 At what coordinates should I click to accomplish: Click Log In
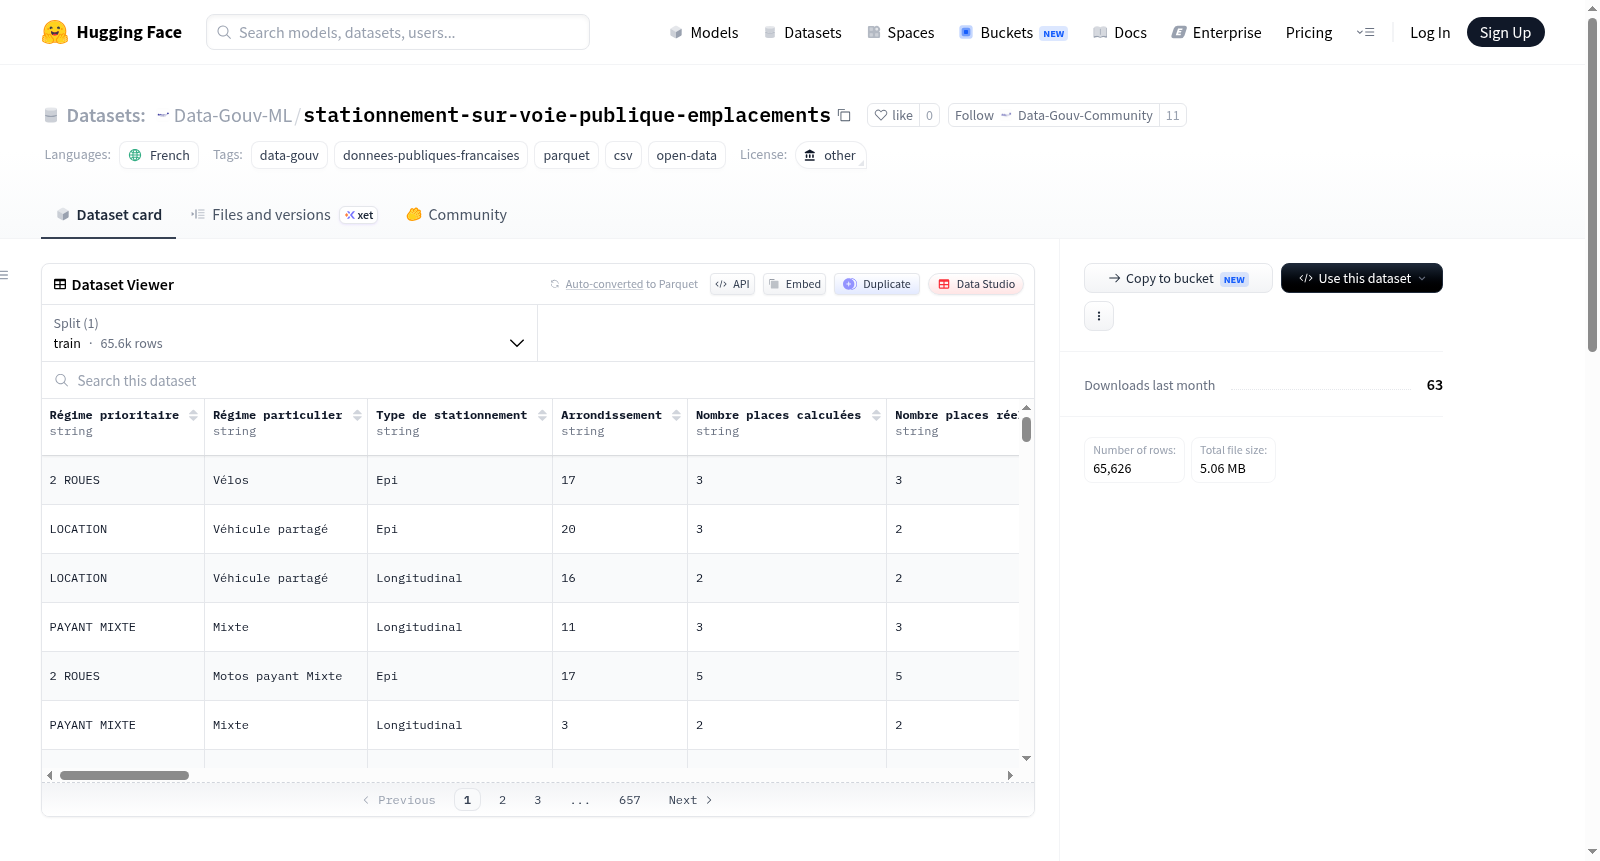tap(1430, 32)
